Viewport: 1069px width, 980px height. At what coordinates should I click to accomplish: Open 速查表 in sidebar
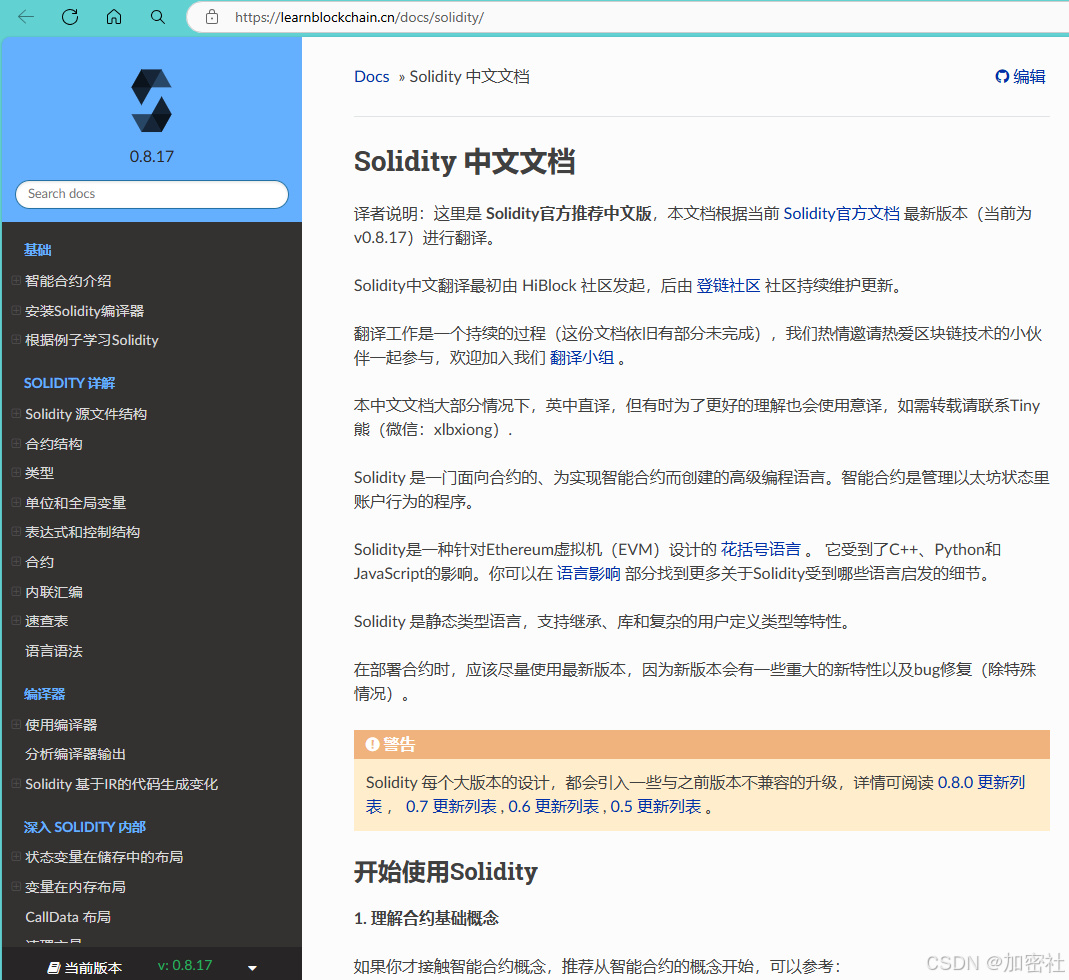[46, 621]
